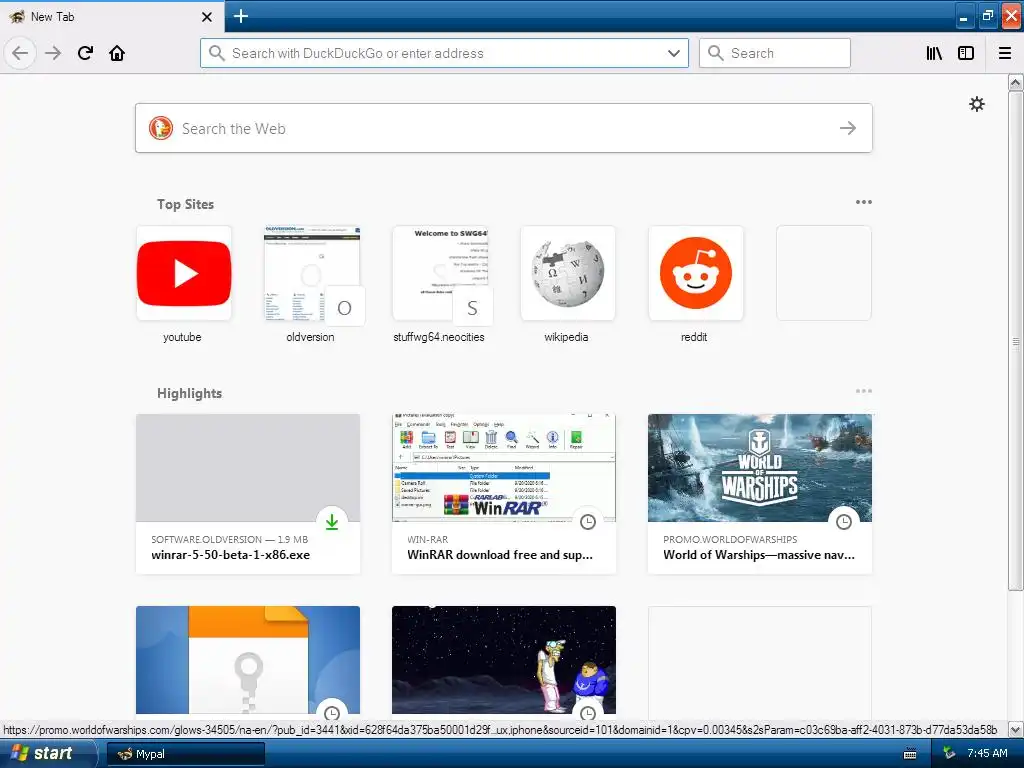Toggle the sidebar panel icon
The image size is (1024, 768).
point(966,53)
